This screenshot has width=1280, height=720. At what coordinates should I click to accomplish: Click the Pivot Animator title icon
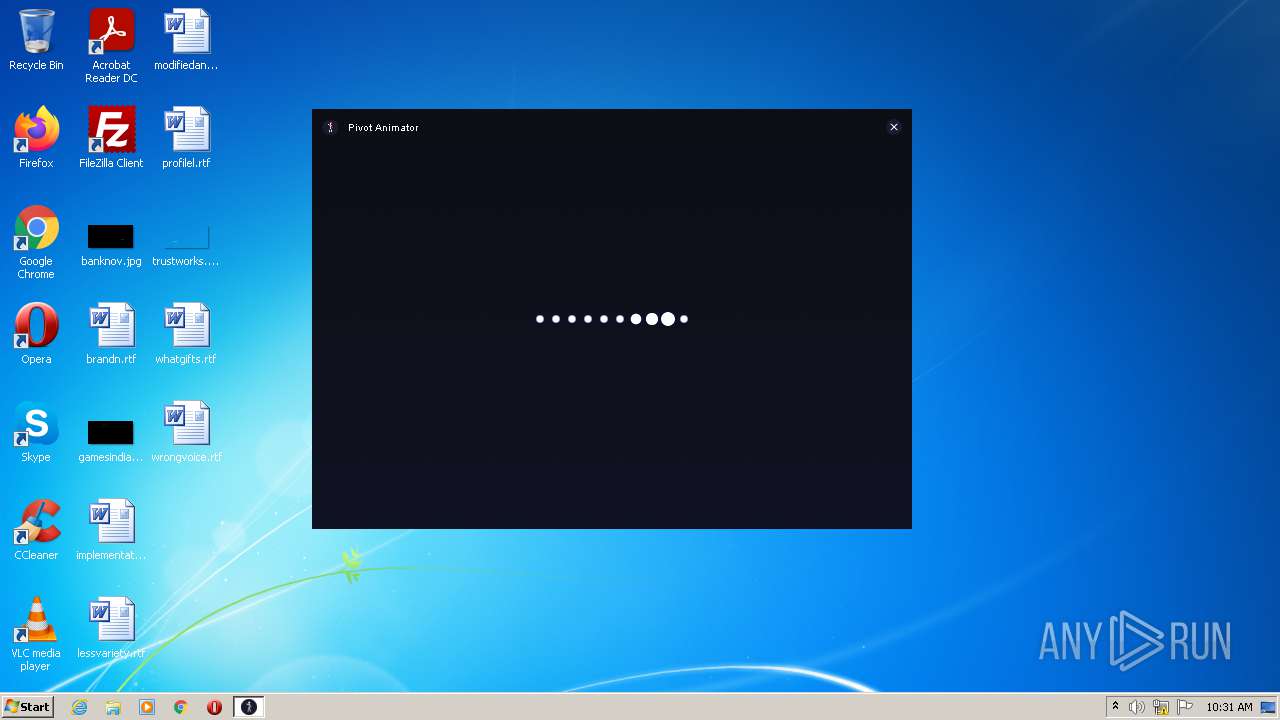tap(330, 127)
